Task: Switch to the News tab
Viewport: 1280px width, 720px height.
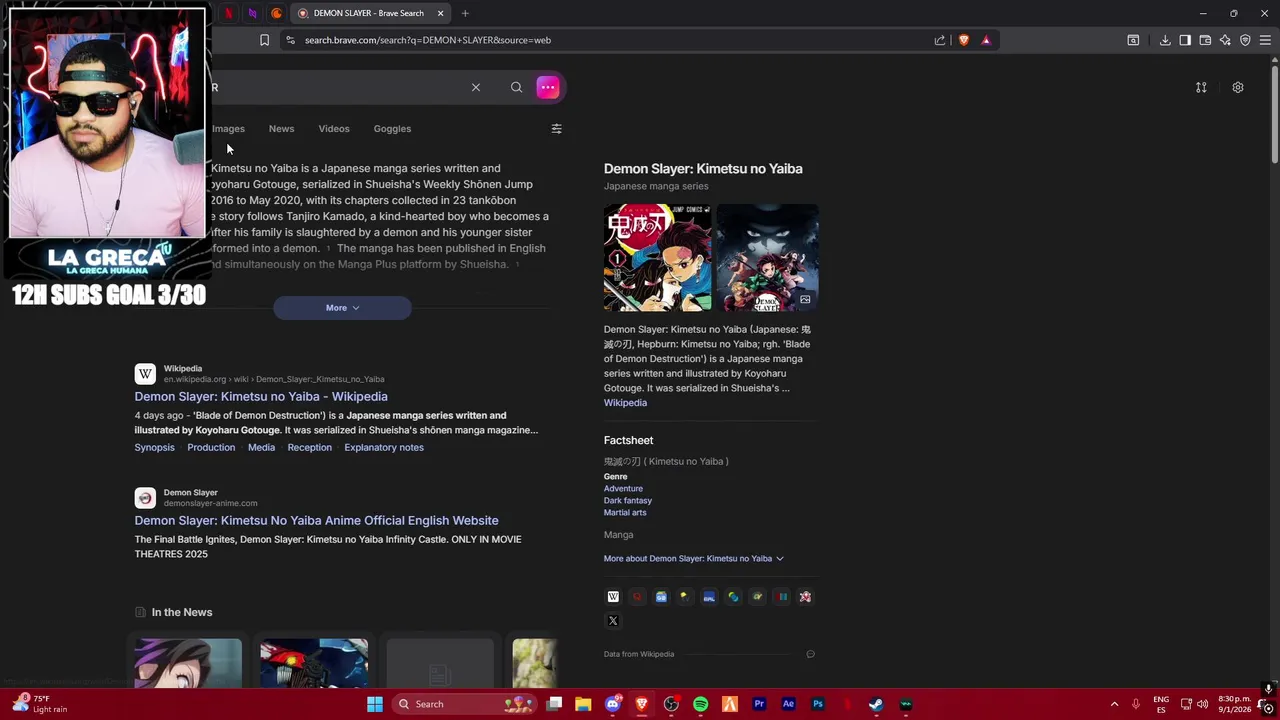Action: pyautogui.click(x=281, y=128)
